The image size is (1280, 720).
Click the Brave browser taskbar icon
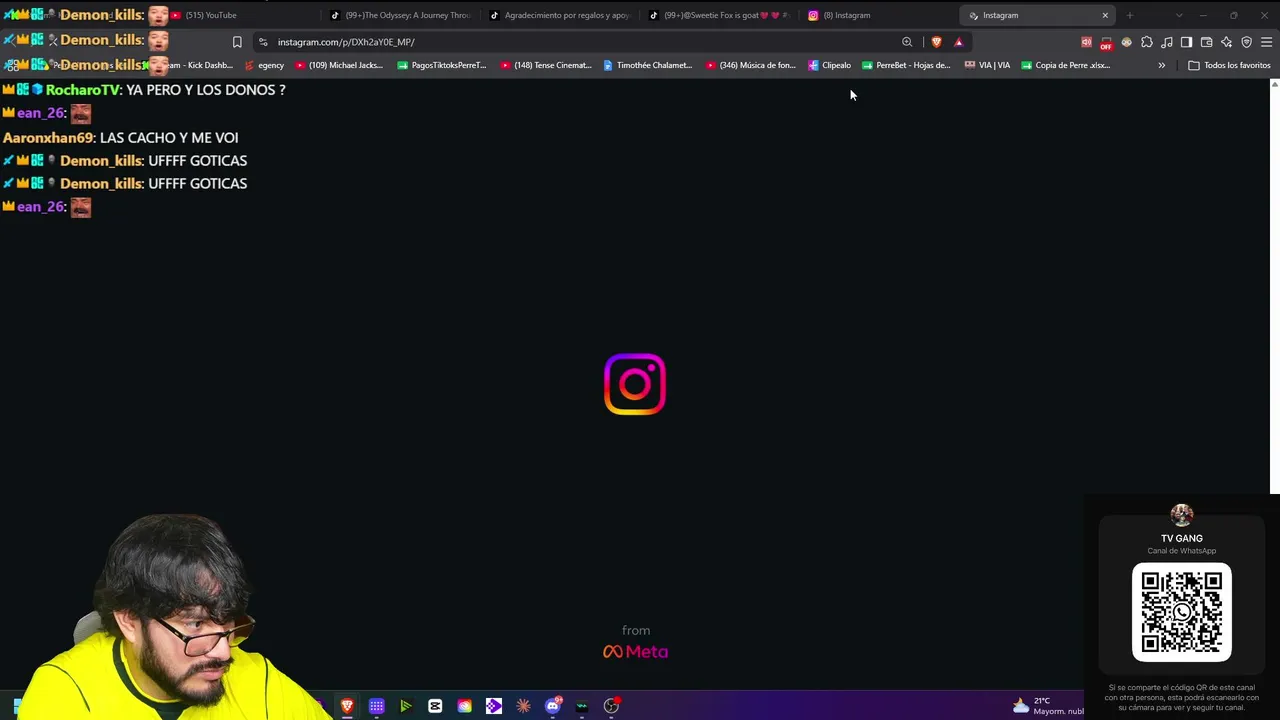click(x=347, y=706)
